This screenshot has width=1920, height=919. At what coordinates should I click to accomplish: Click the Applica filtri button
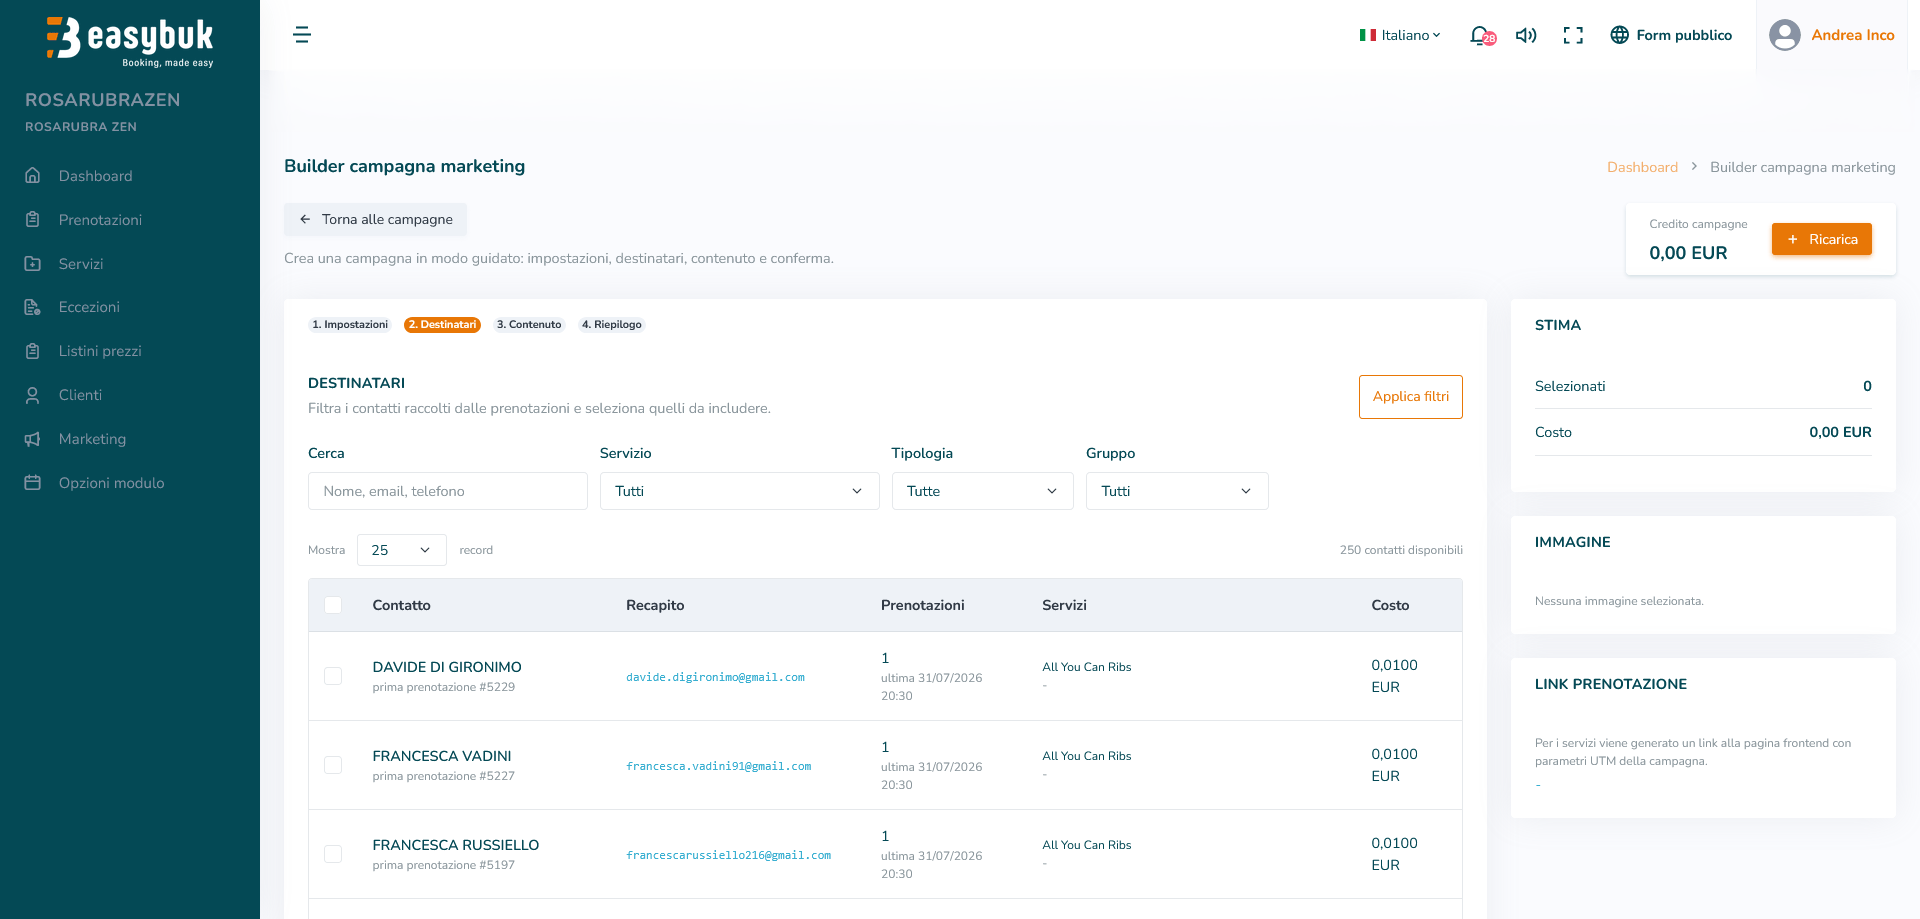click(x=1411, y=397)
